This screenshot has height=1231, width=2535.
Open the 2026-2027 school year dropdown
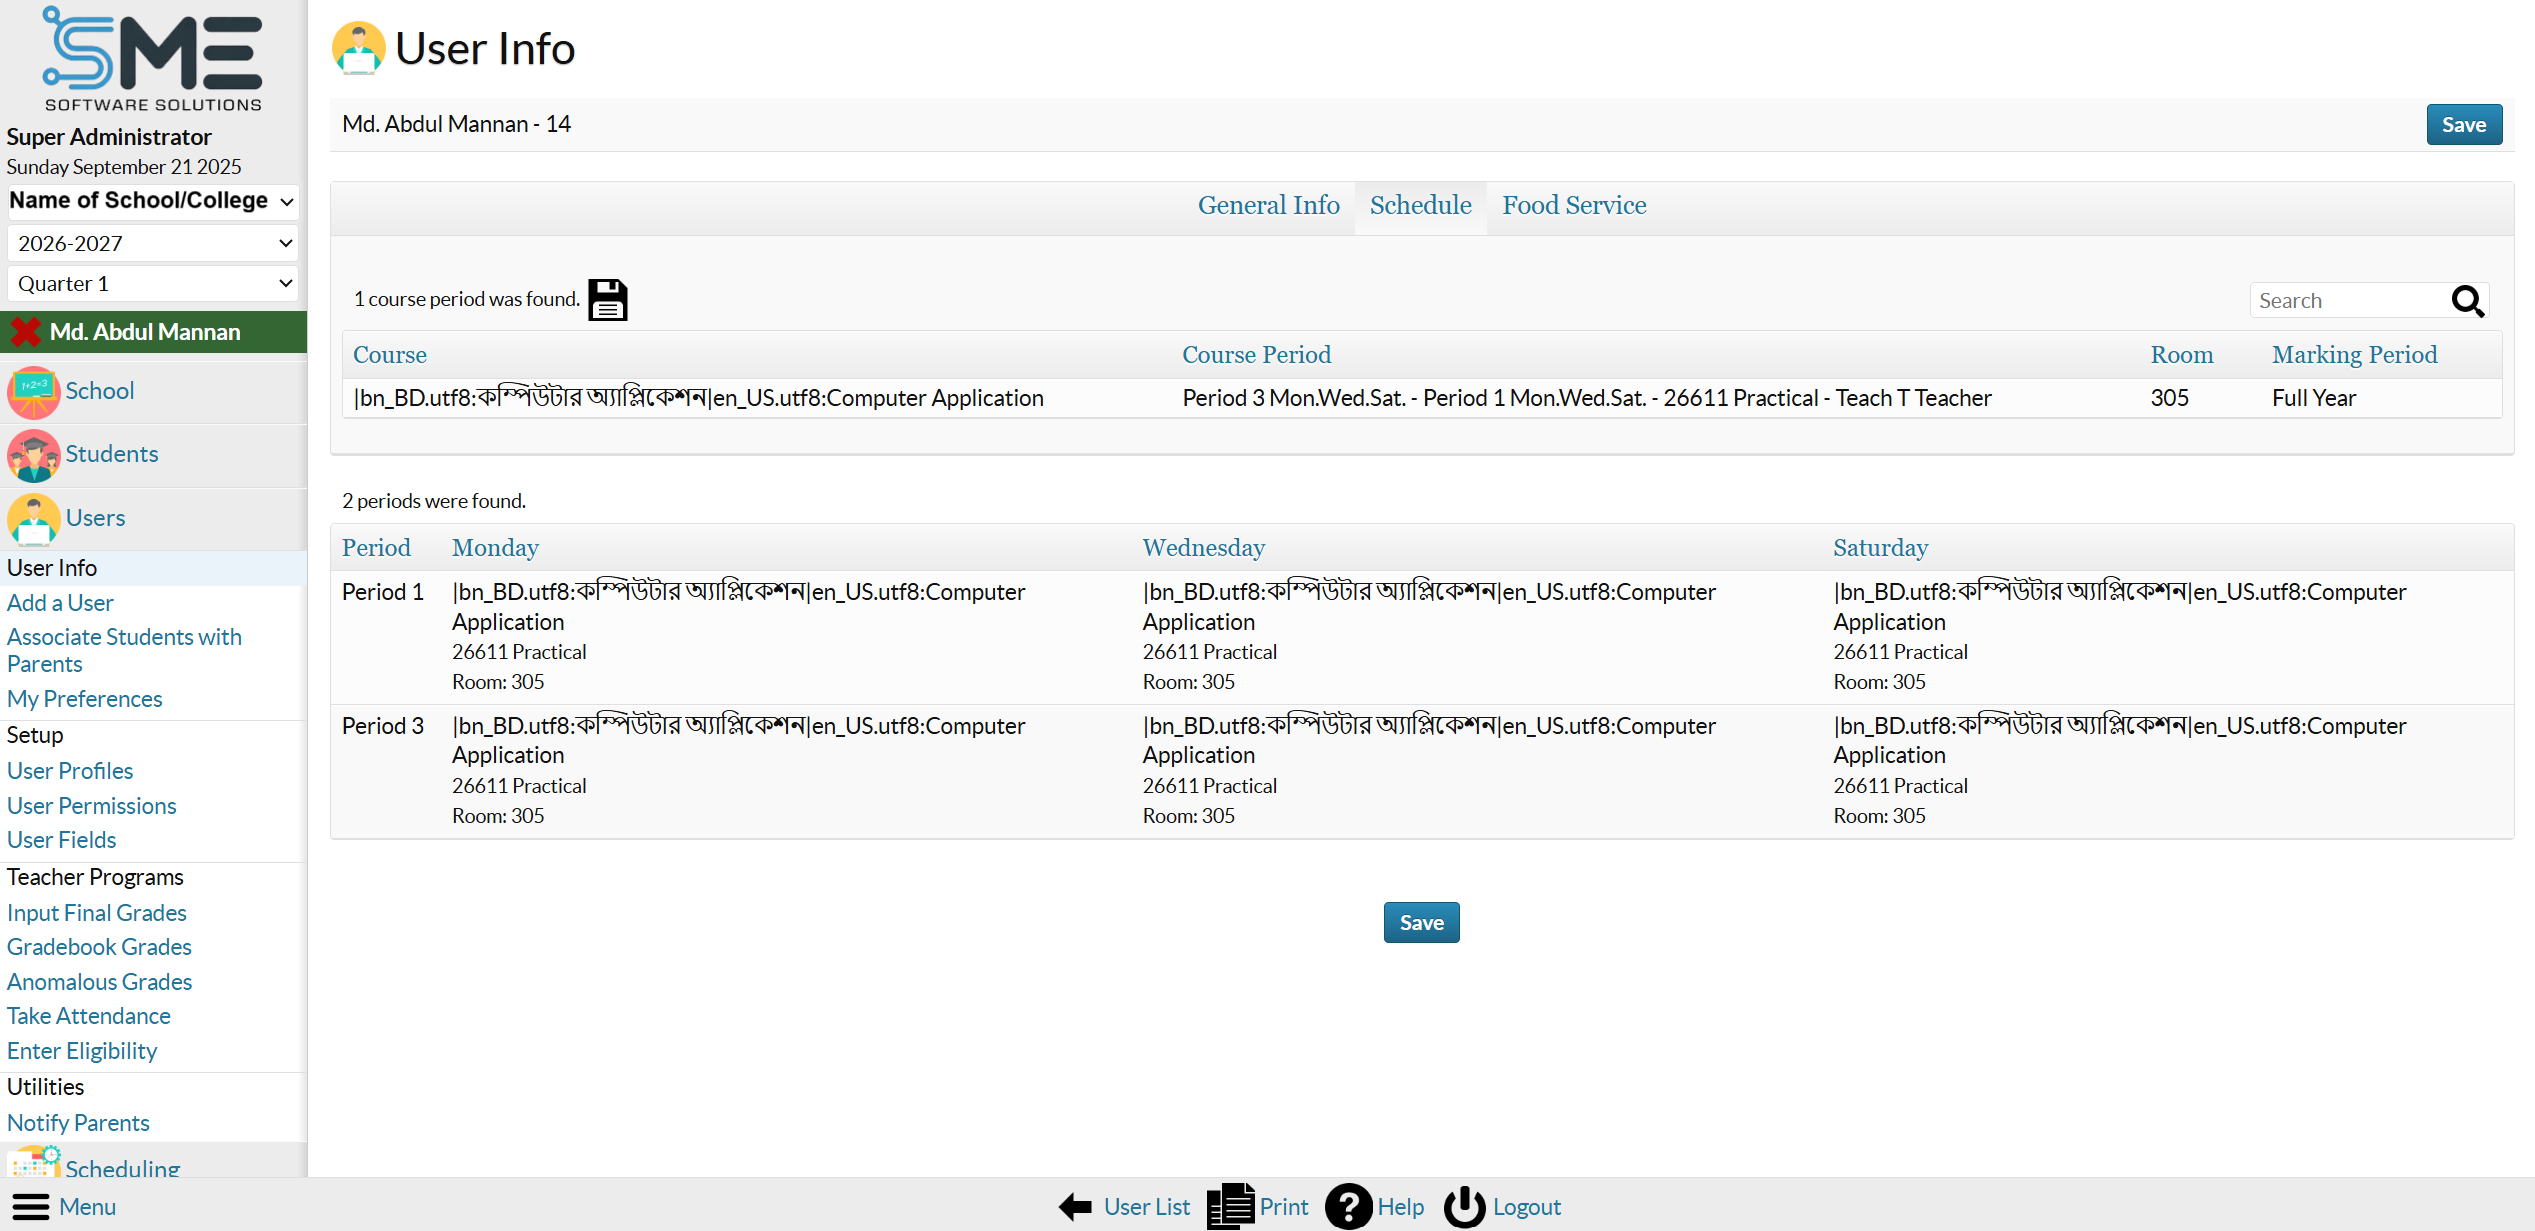(152, 243)
